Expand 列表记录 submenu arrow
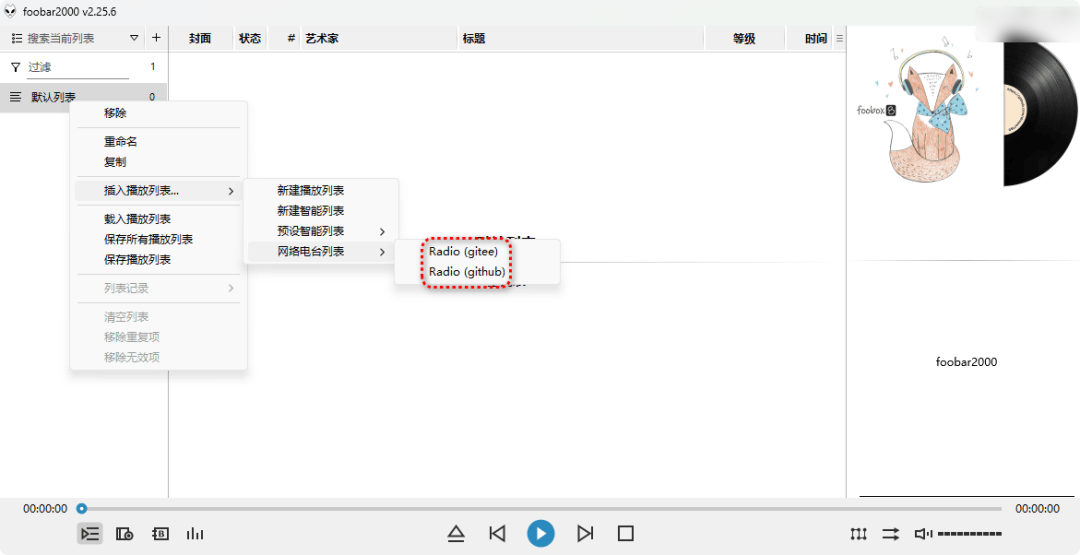 click(x=231, y=289)
